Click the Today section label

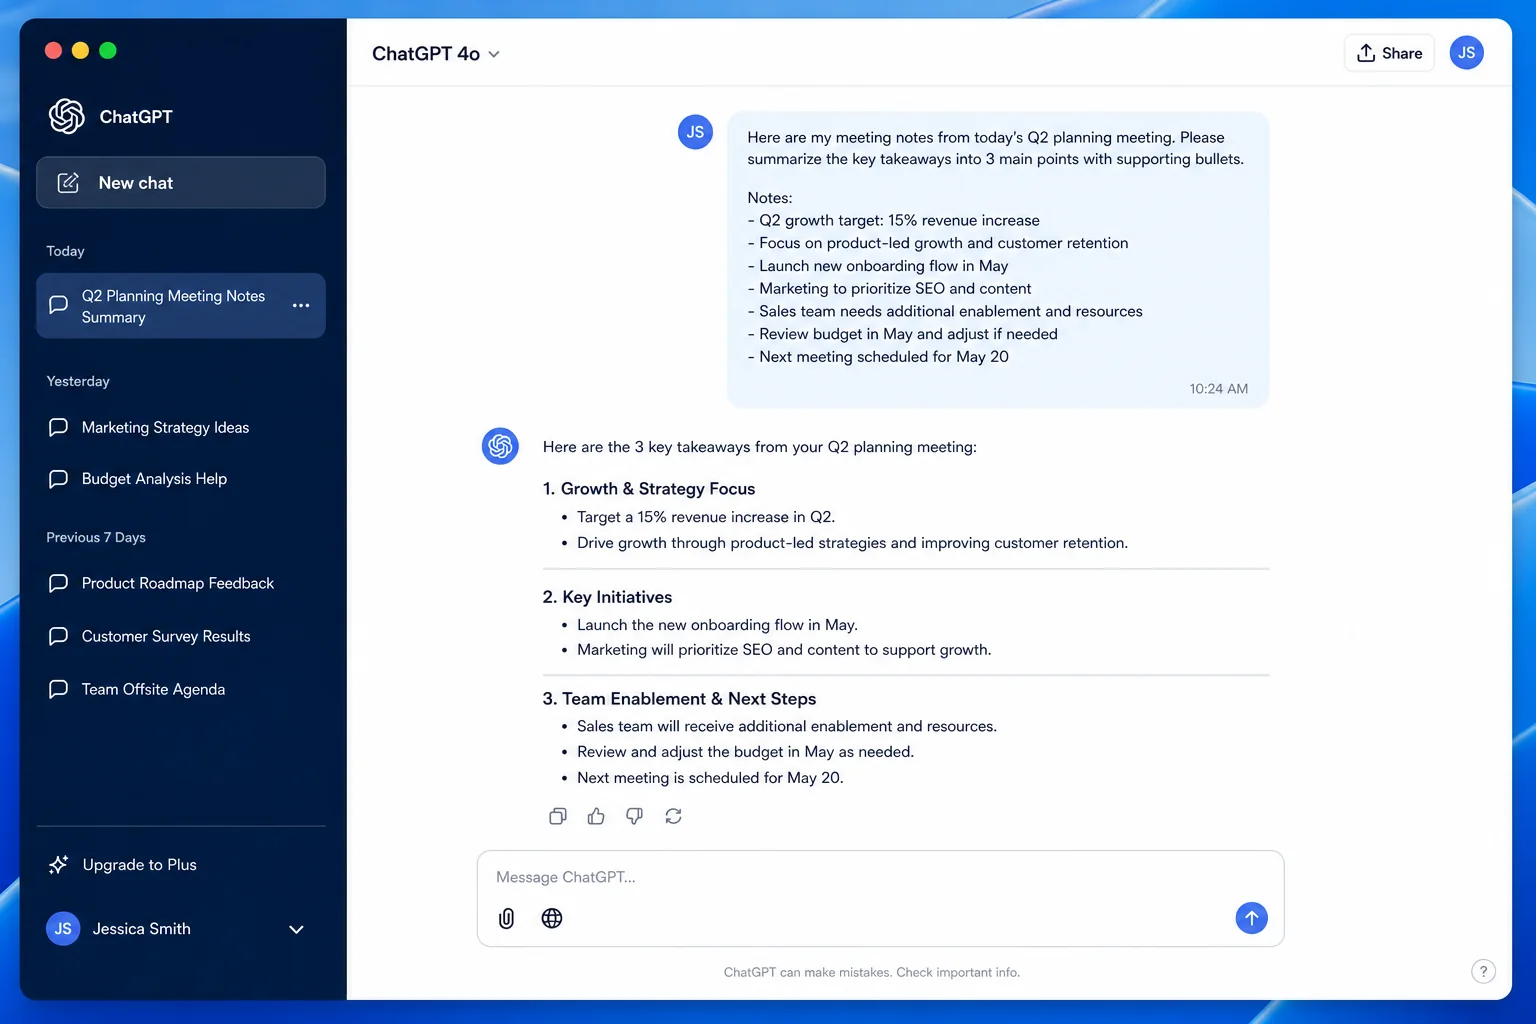(65, 251)
